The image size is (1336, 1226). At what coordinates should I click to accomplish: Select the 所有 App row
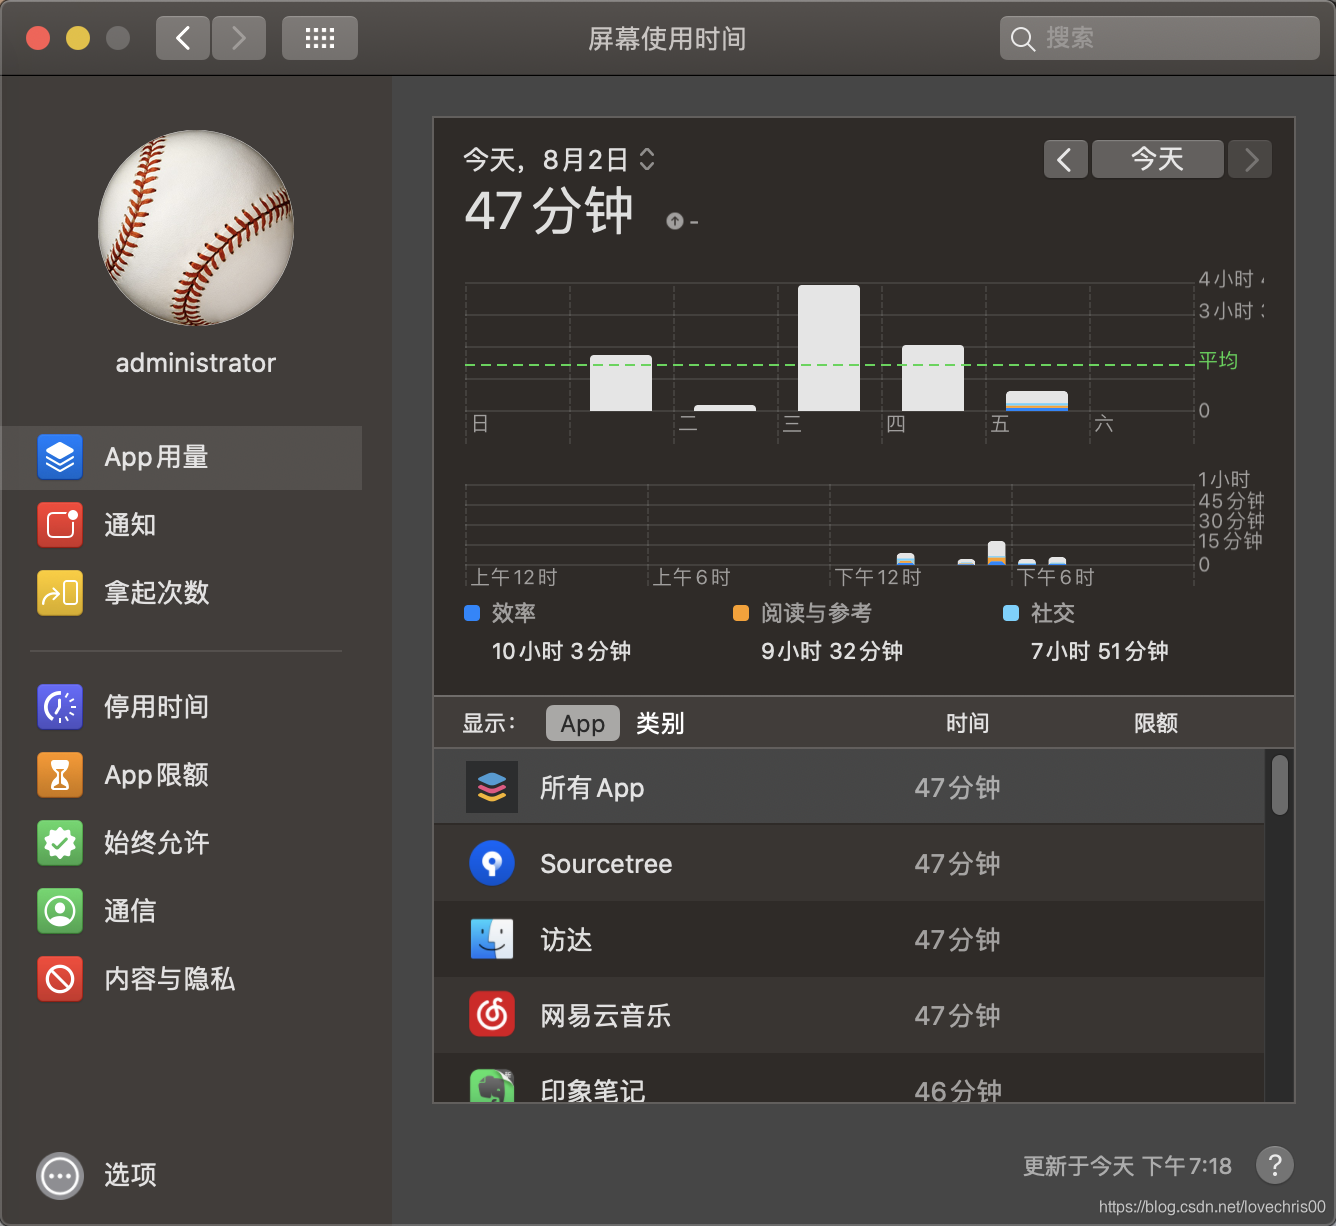tap(849, 787)
